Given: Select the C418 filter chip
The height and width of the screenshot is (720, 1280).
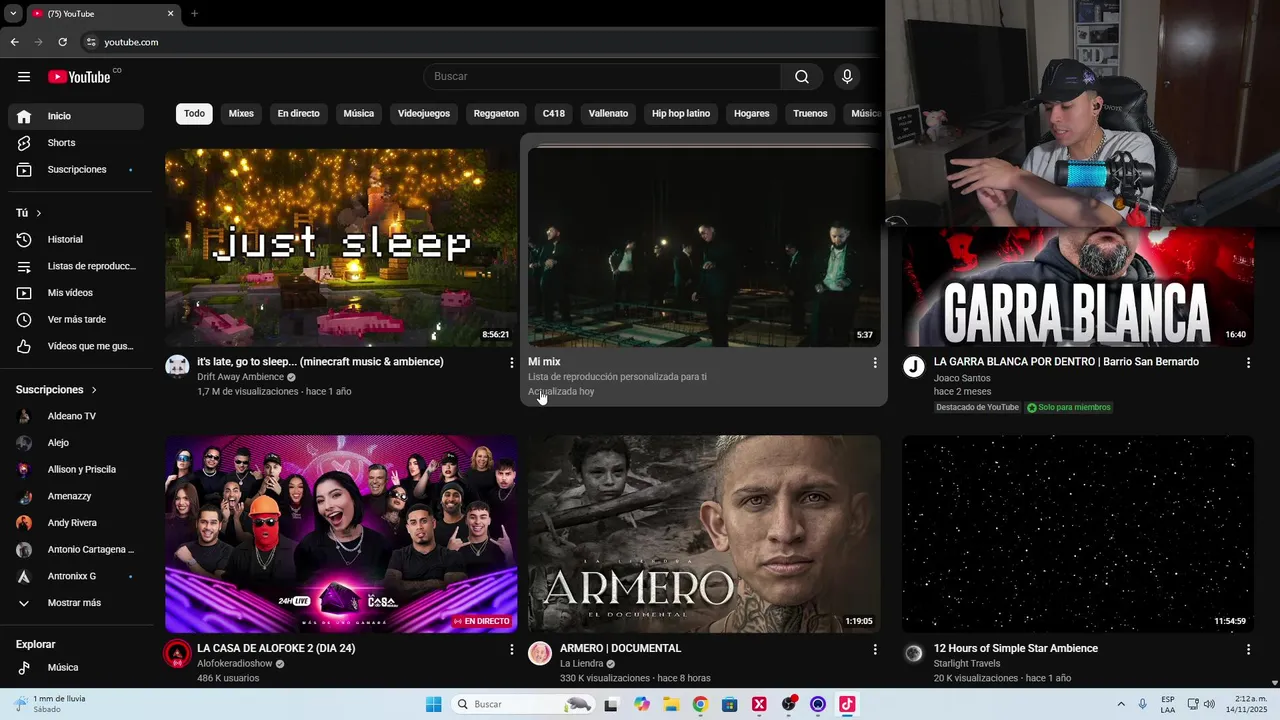Looking at the screenshot, I should [554, 114].
